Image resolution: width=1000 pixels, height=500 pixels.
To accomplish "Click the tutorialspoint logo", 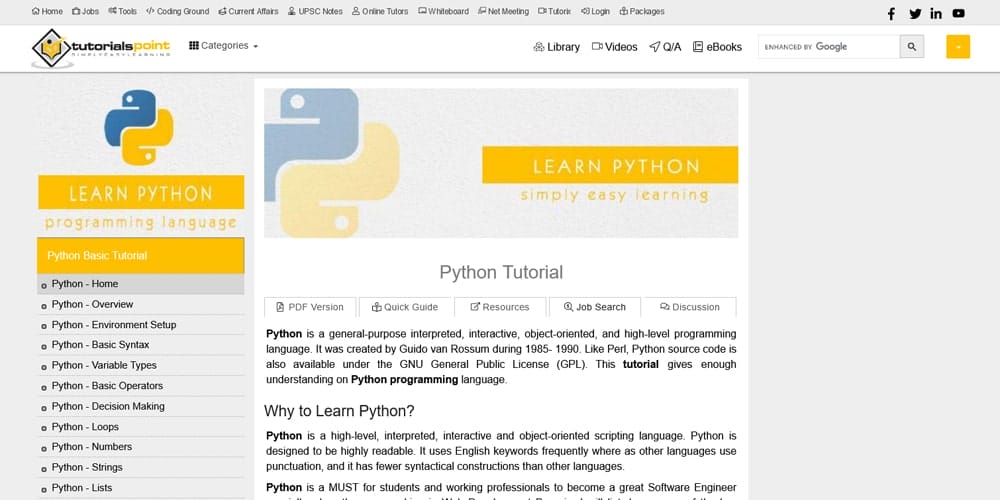I will tap(101, 47).
